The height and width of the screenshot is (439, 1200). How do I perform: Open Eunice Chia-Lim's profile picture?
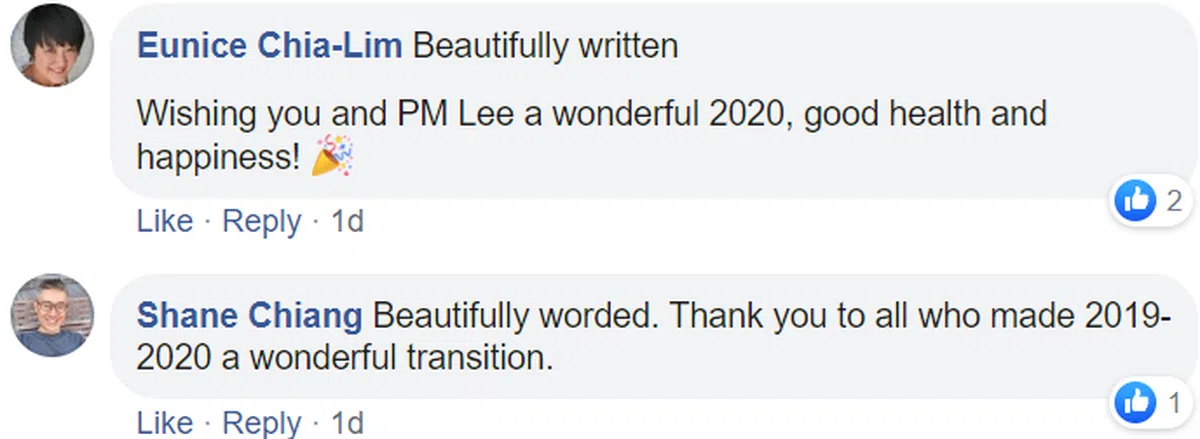point(52,45)
